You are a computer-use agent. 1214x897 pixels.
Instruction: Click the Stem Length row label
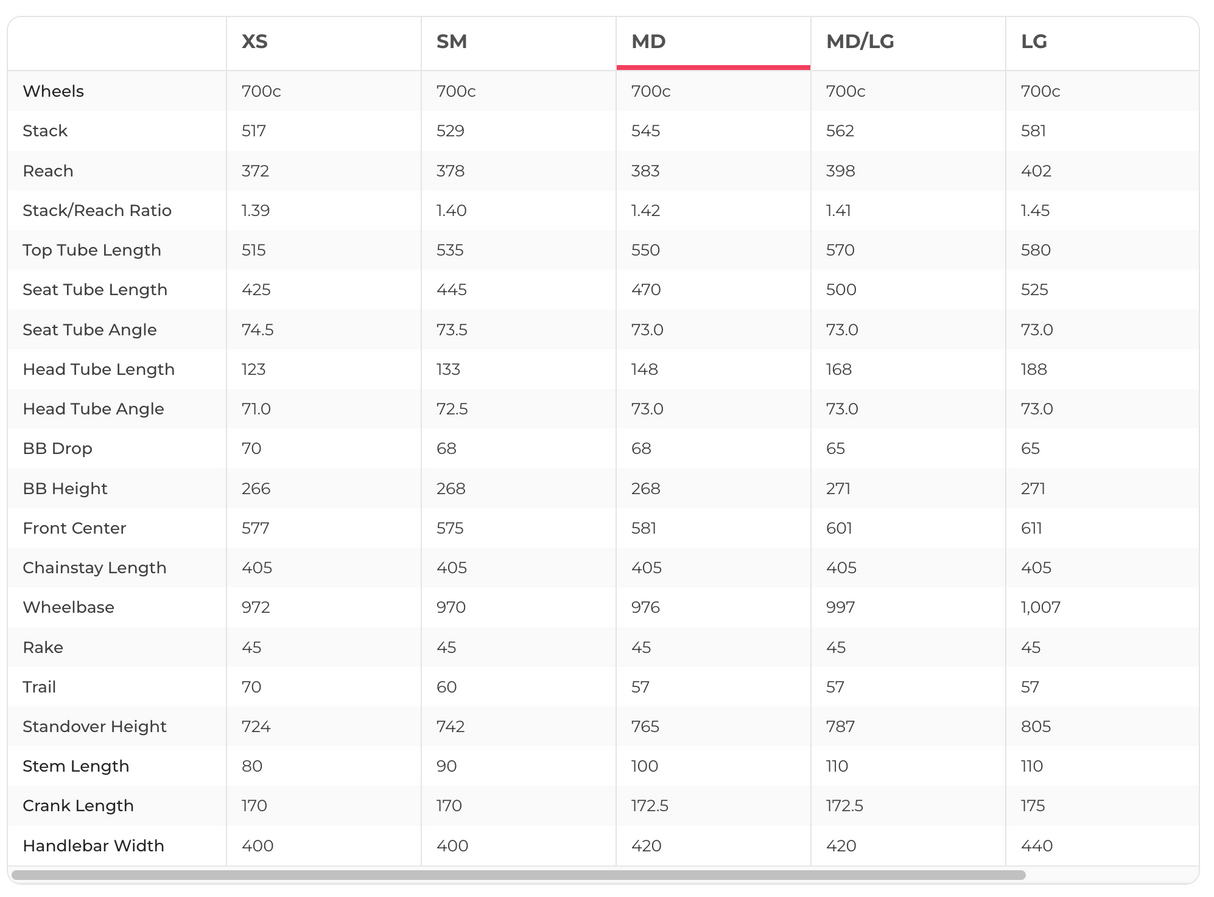(76, 766)
